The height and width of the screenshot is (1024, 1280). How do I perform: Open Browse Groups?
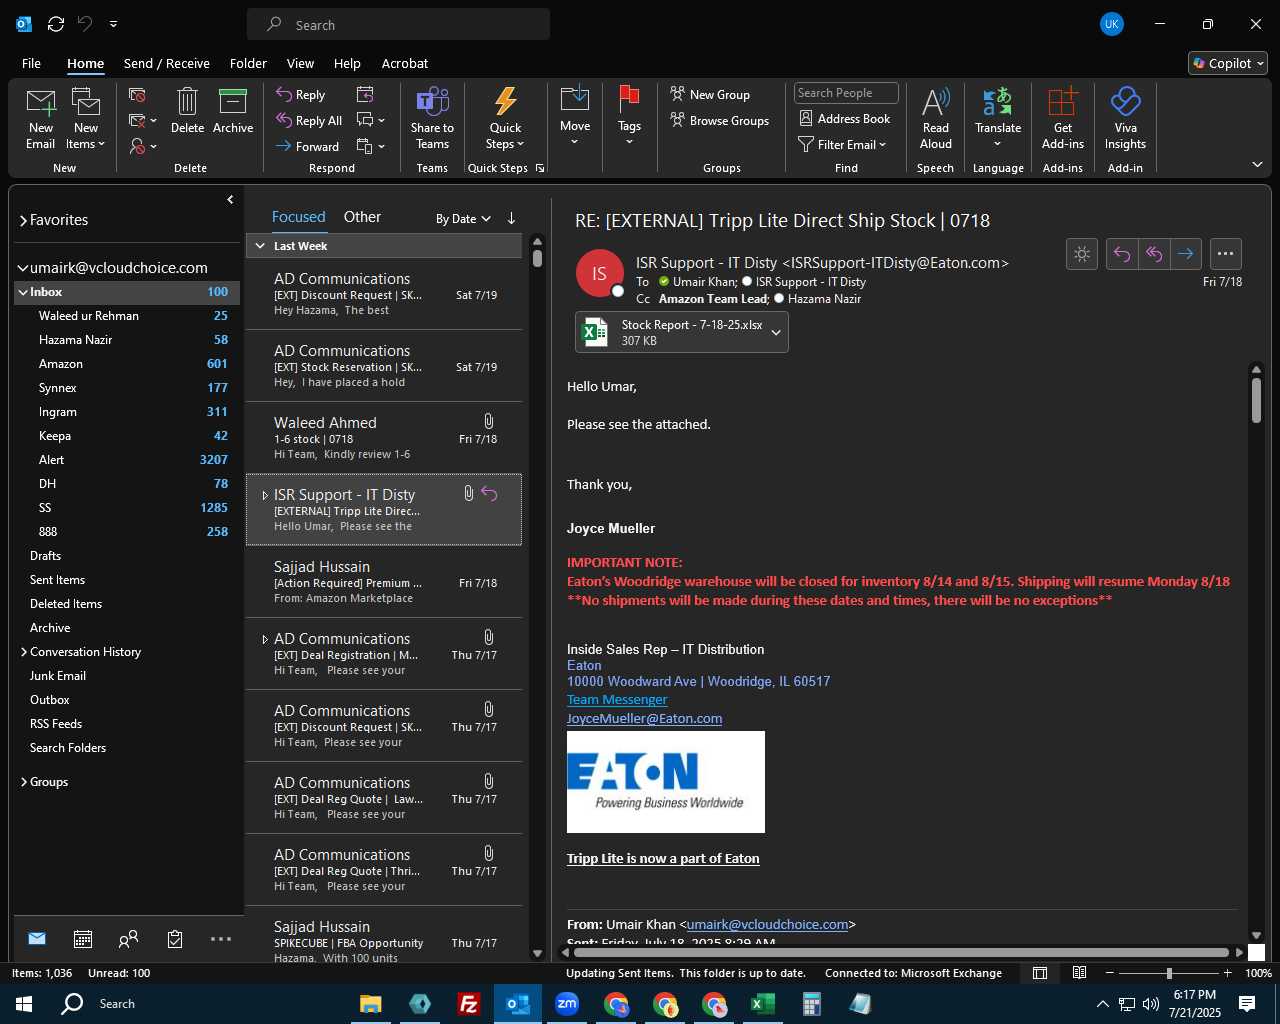point(720,120)
